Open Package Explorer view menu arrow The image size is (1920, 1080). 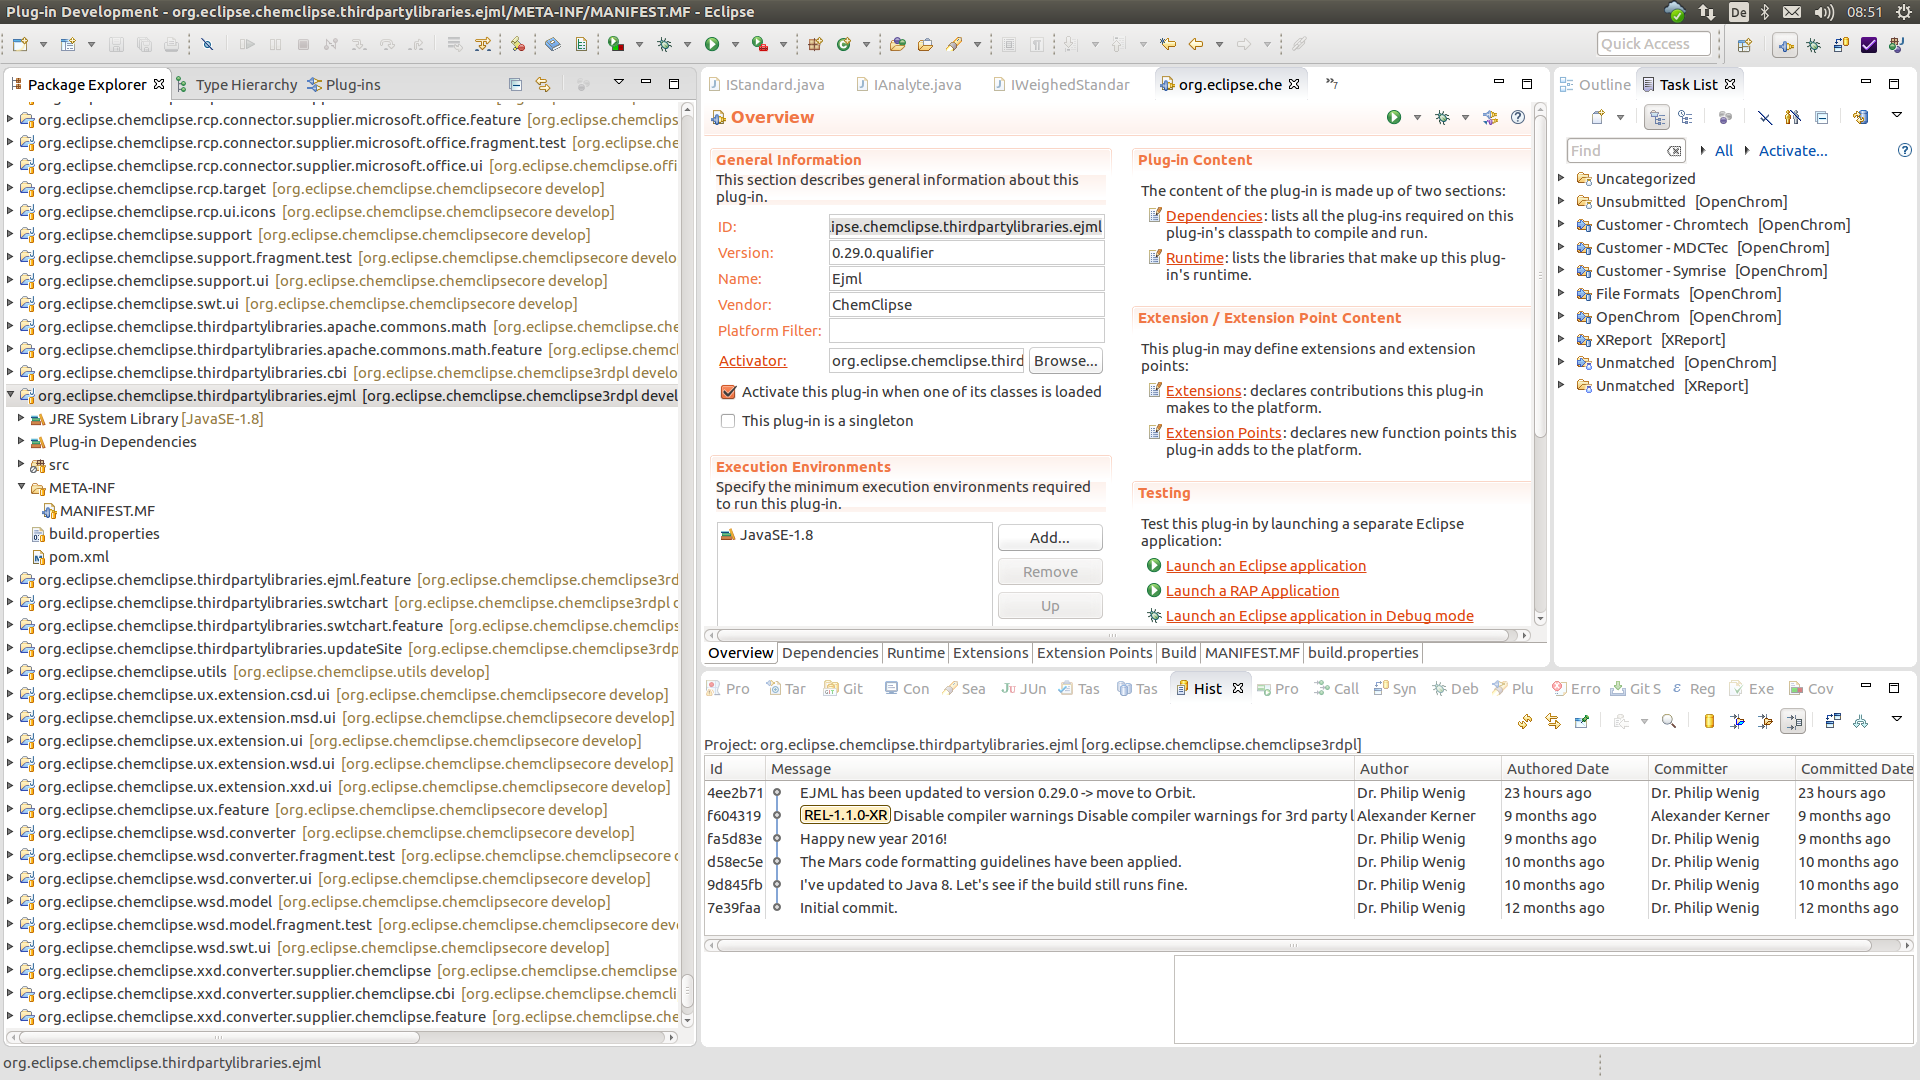[x=618, y=82]
